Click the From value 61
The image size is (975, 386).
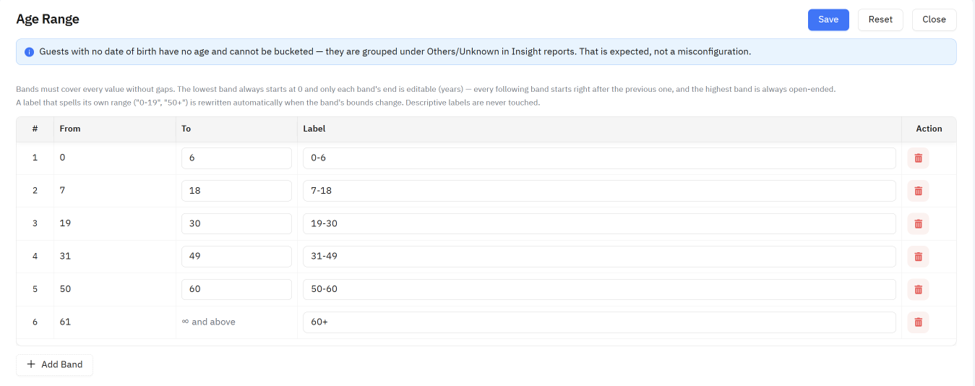coord(64,322)
